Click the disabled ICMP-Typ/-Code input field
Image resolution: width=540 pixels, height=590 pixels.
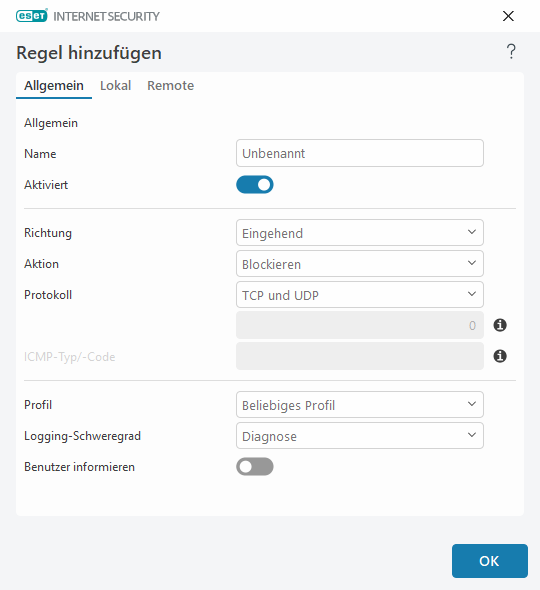click(360, 356)
